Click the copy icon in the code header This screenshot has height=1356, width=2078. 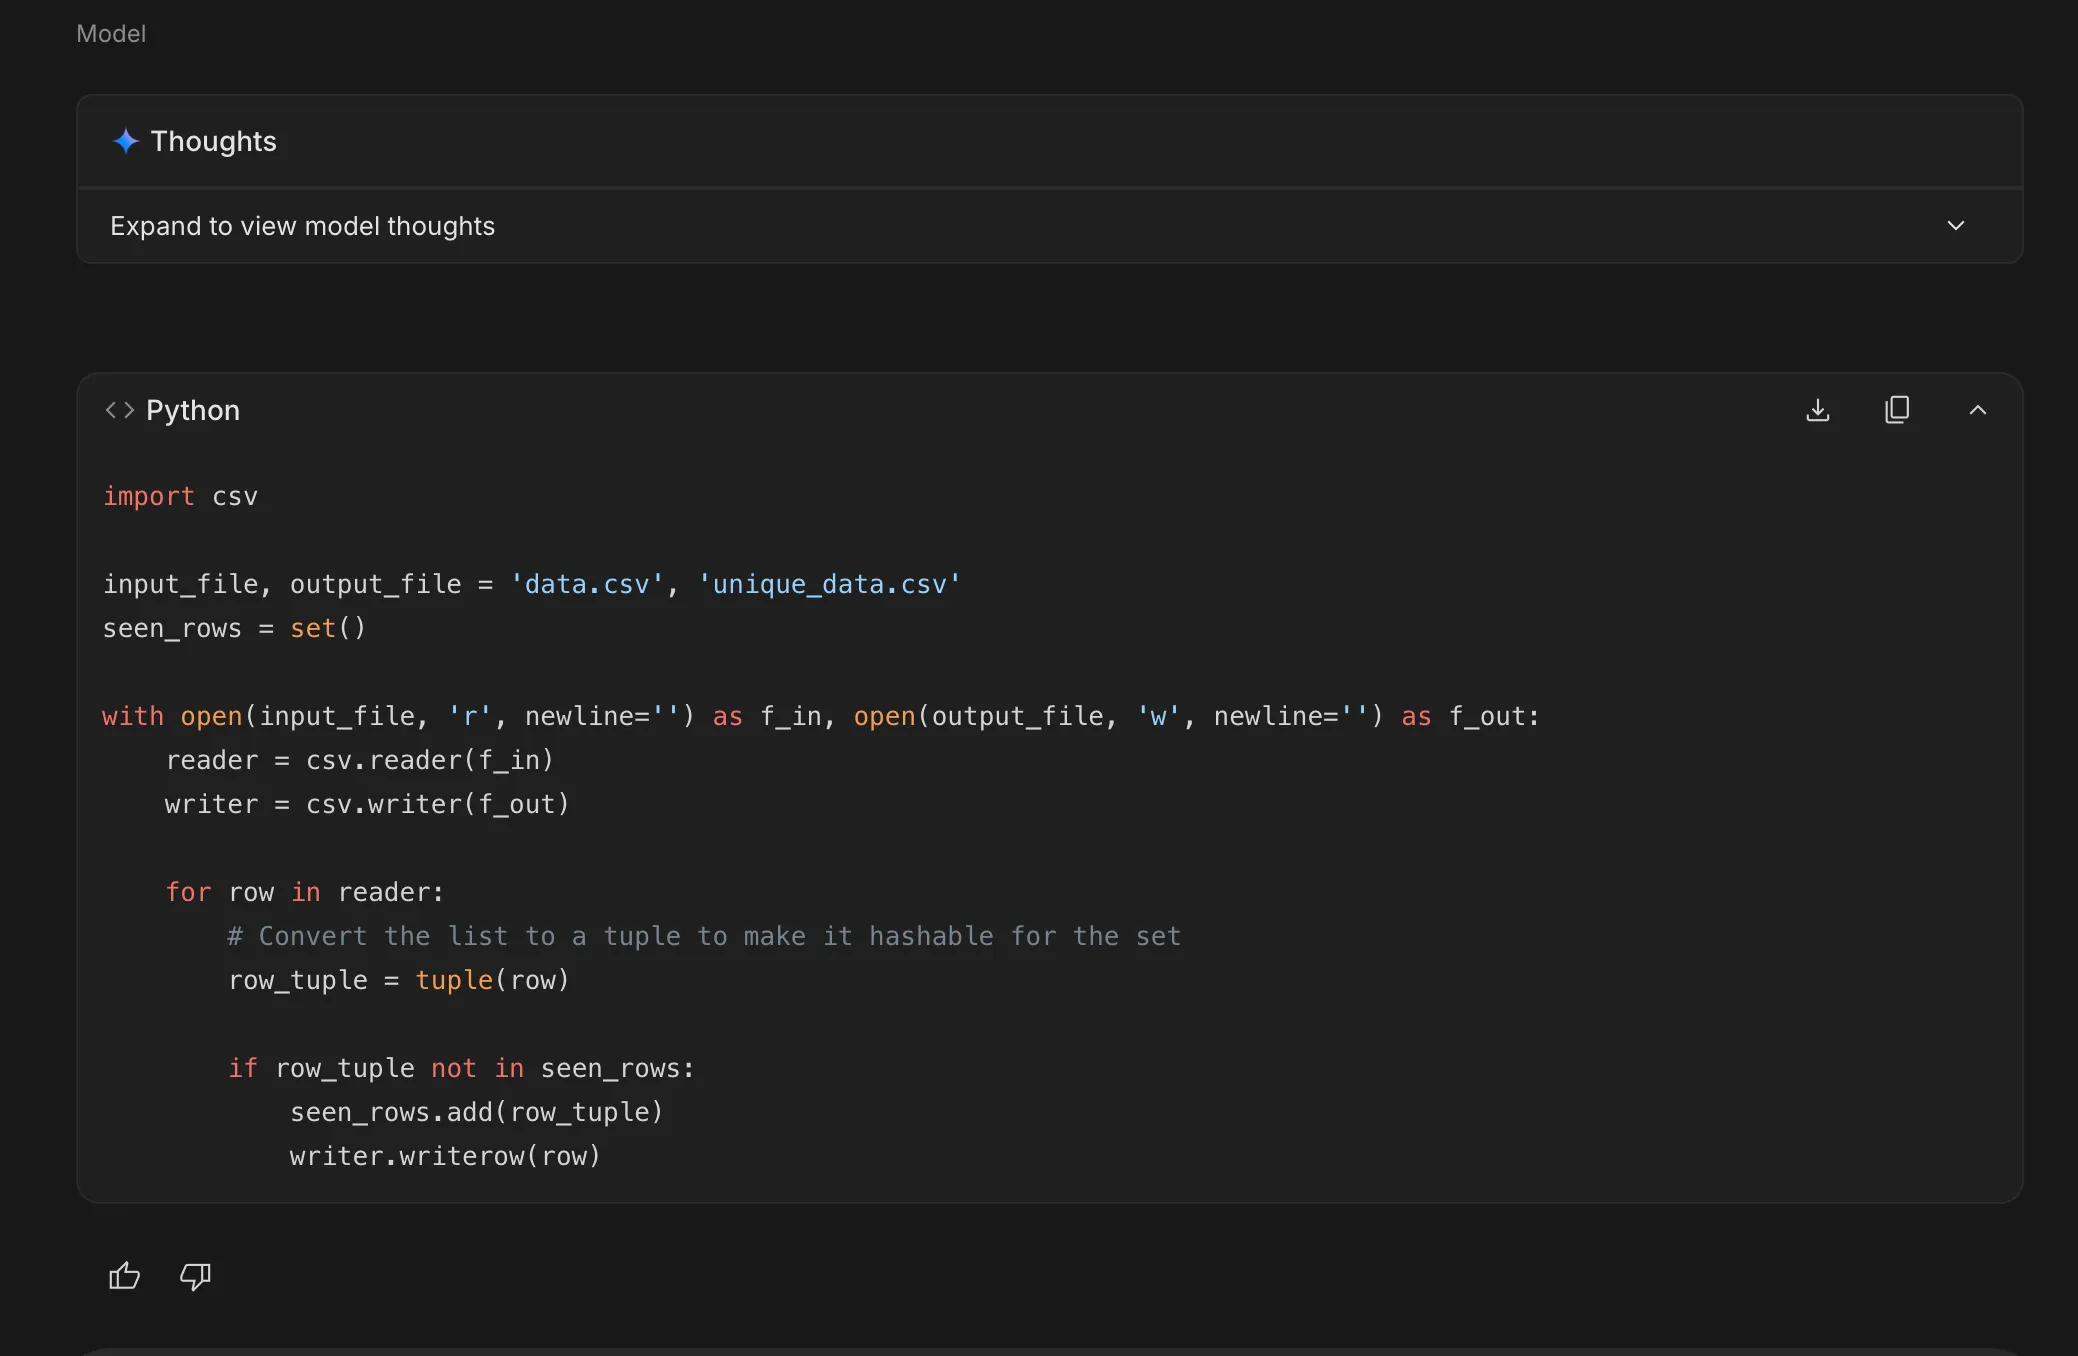click(x=1897, y=410)
